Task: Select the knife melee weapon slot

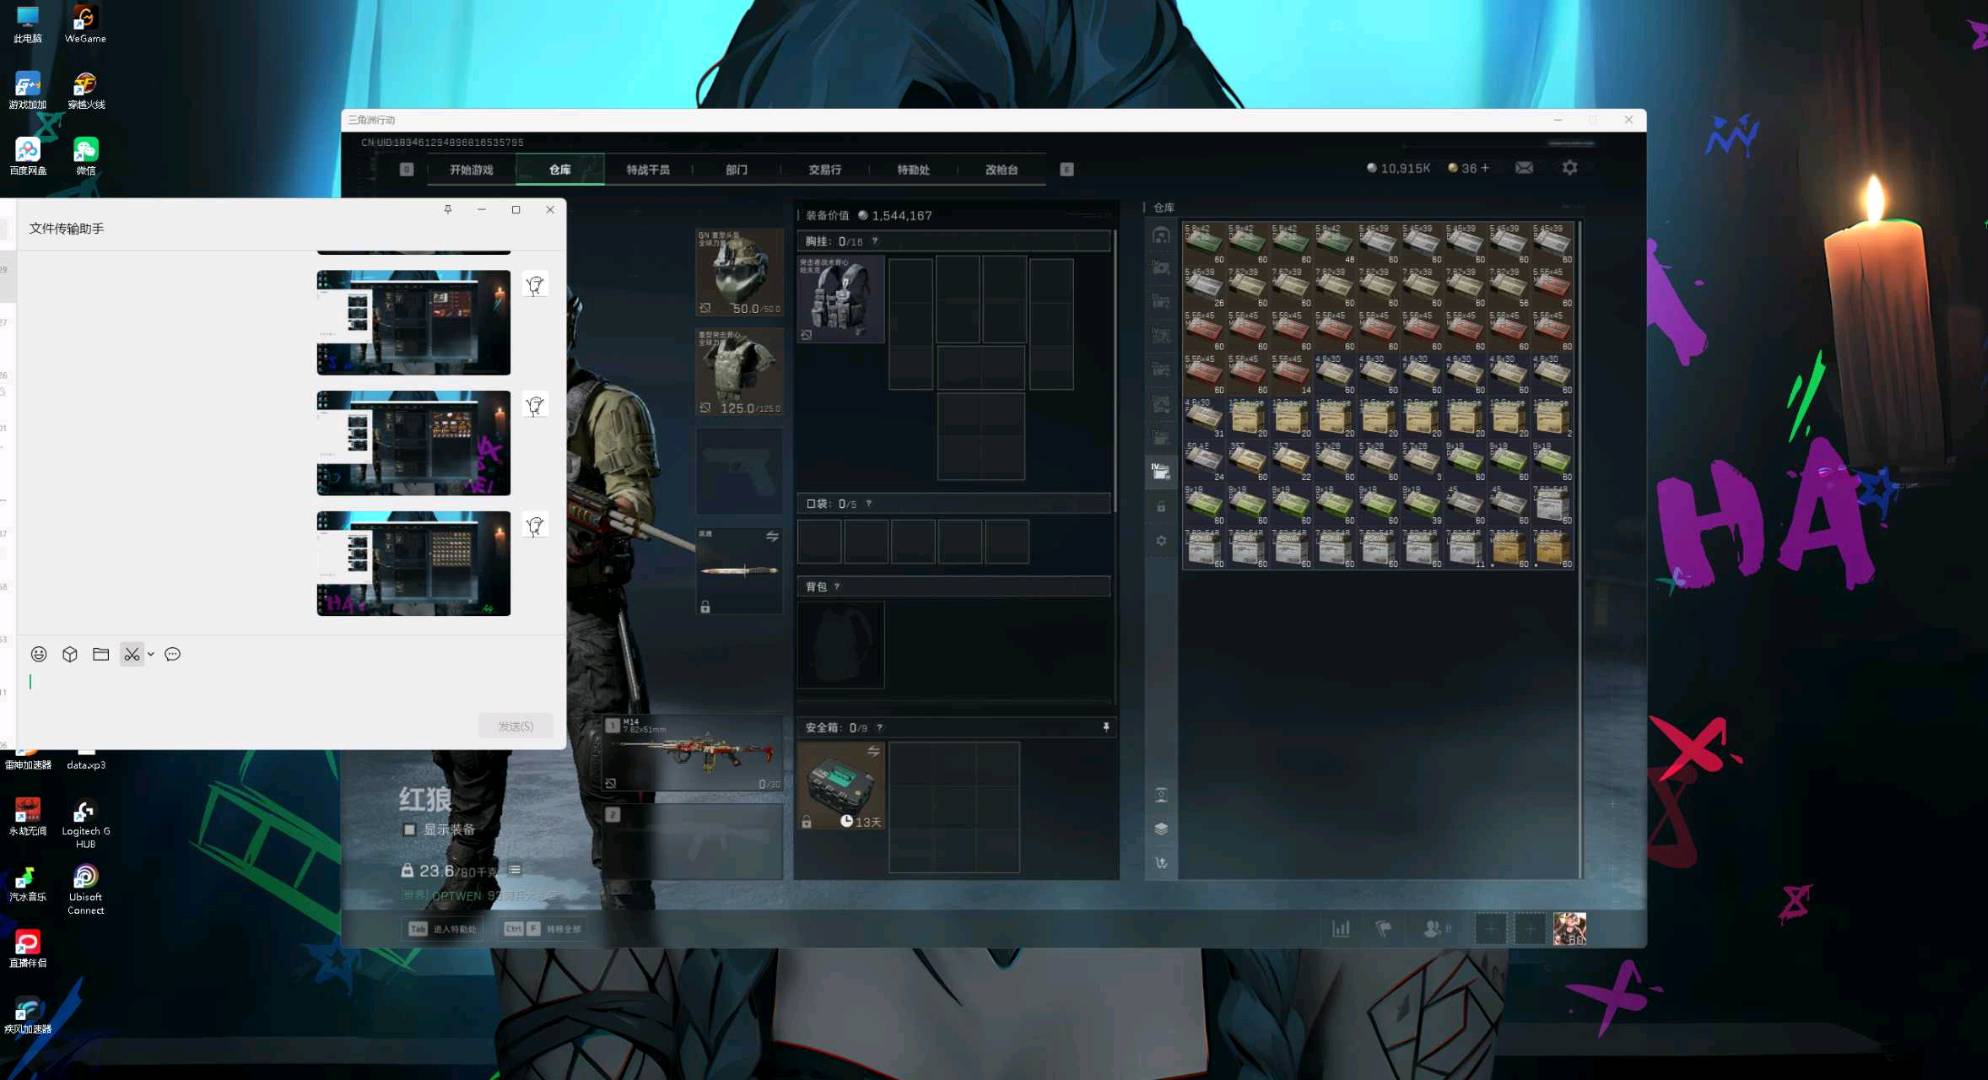Action: coord(739,570)
